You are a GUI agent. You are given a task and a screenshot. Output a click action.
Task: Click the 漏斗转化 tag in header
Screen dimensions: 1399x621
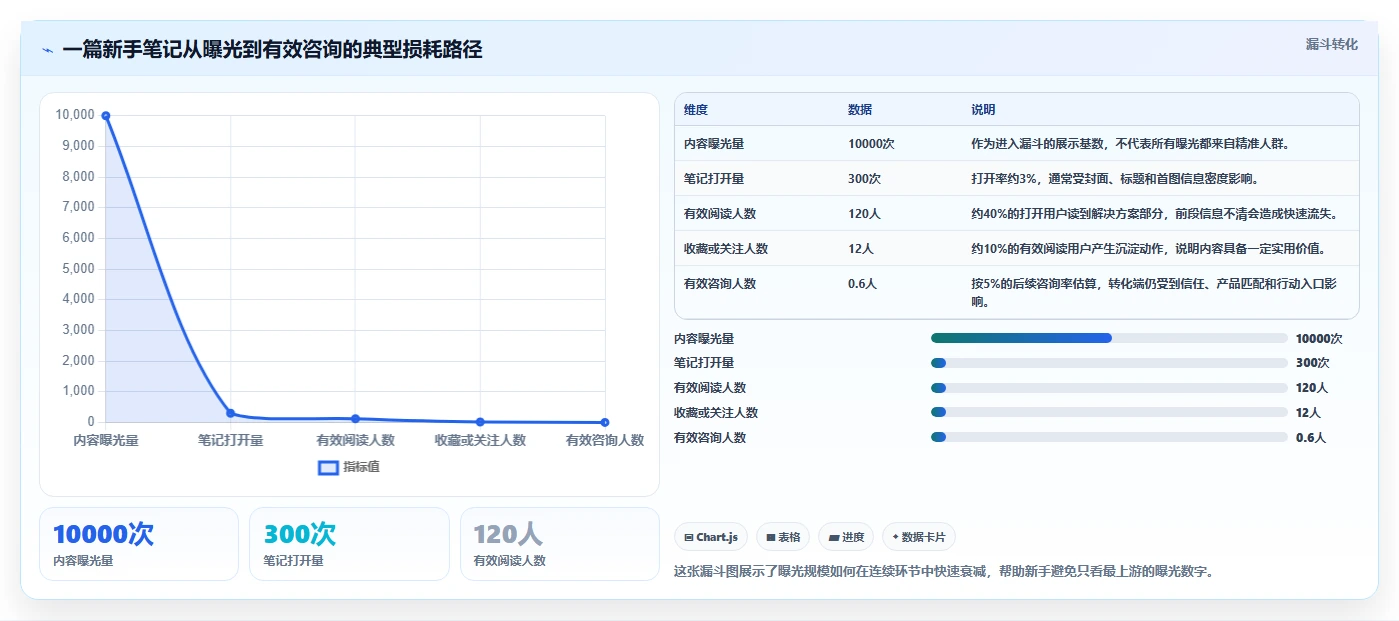[x=1331, y=44]
